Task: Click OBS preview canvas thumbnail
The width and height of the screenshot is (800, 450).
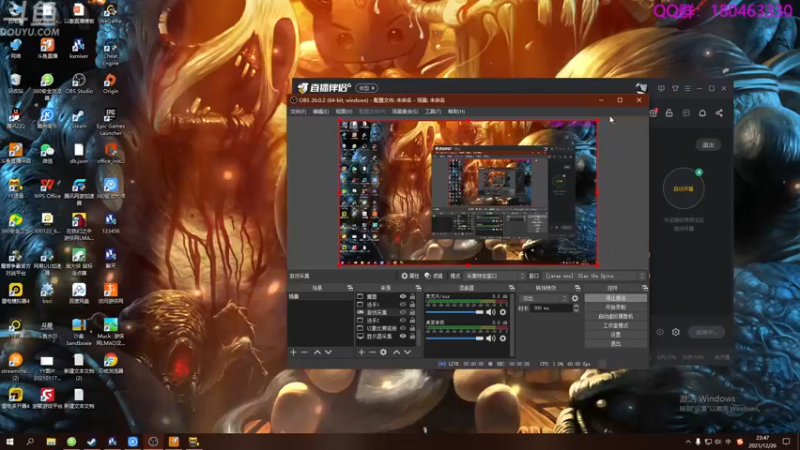Action: [x=468, y=193]
